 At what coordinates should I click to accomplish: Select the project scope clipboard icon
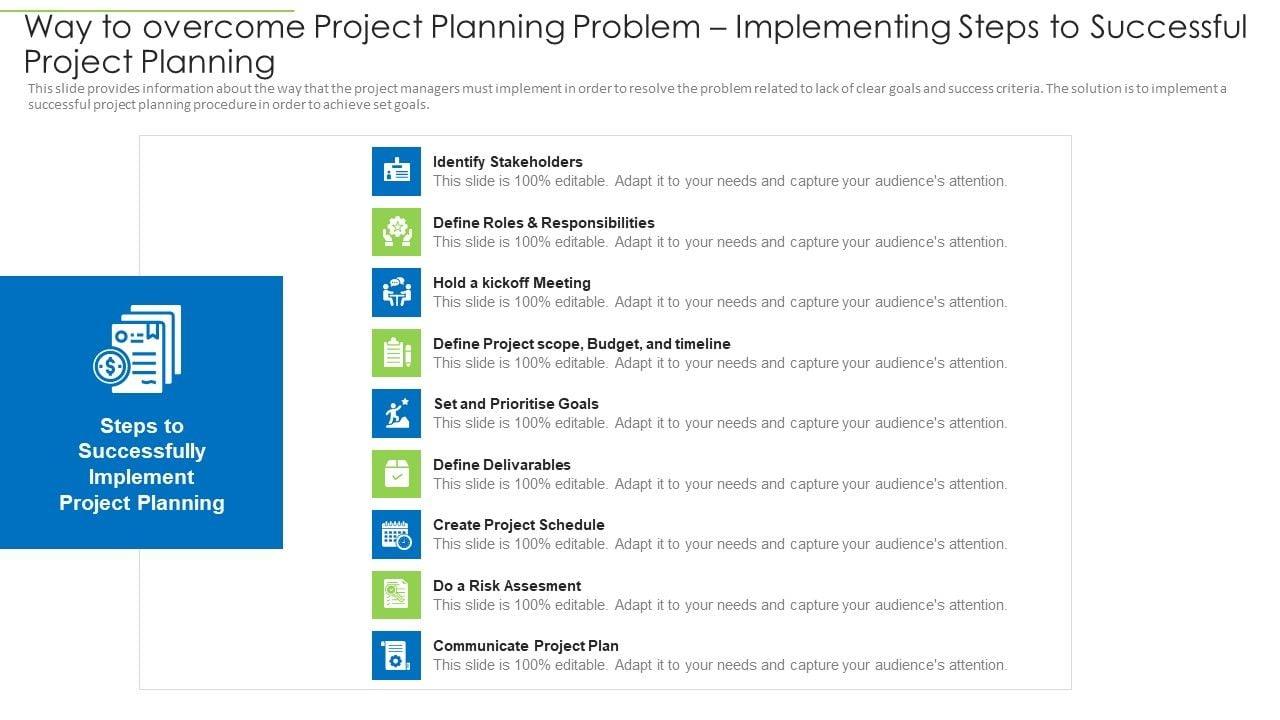coord(396,353)
